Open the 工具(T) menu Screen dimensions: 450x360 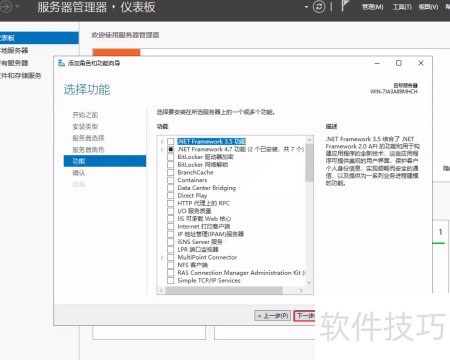[402, 7]
